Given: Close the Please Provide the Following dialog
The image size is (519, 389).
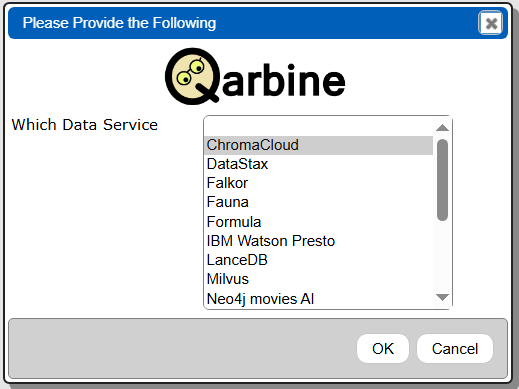Looking at the screenshot, I should click(490, 23).
